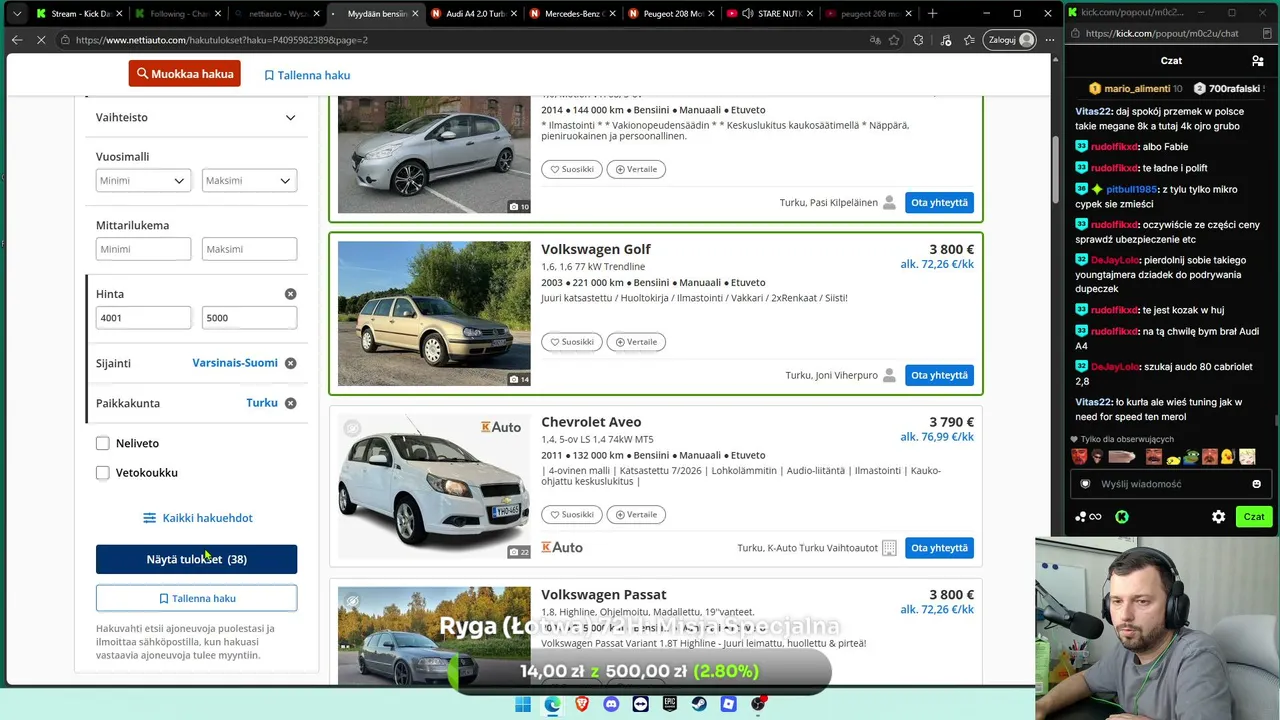The width and height of the screenshot is (1280, 720).
Task: Open Kick chat settings gear
Action: (x=1218, y=517)
